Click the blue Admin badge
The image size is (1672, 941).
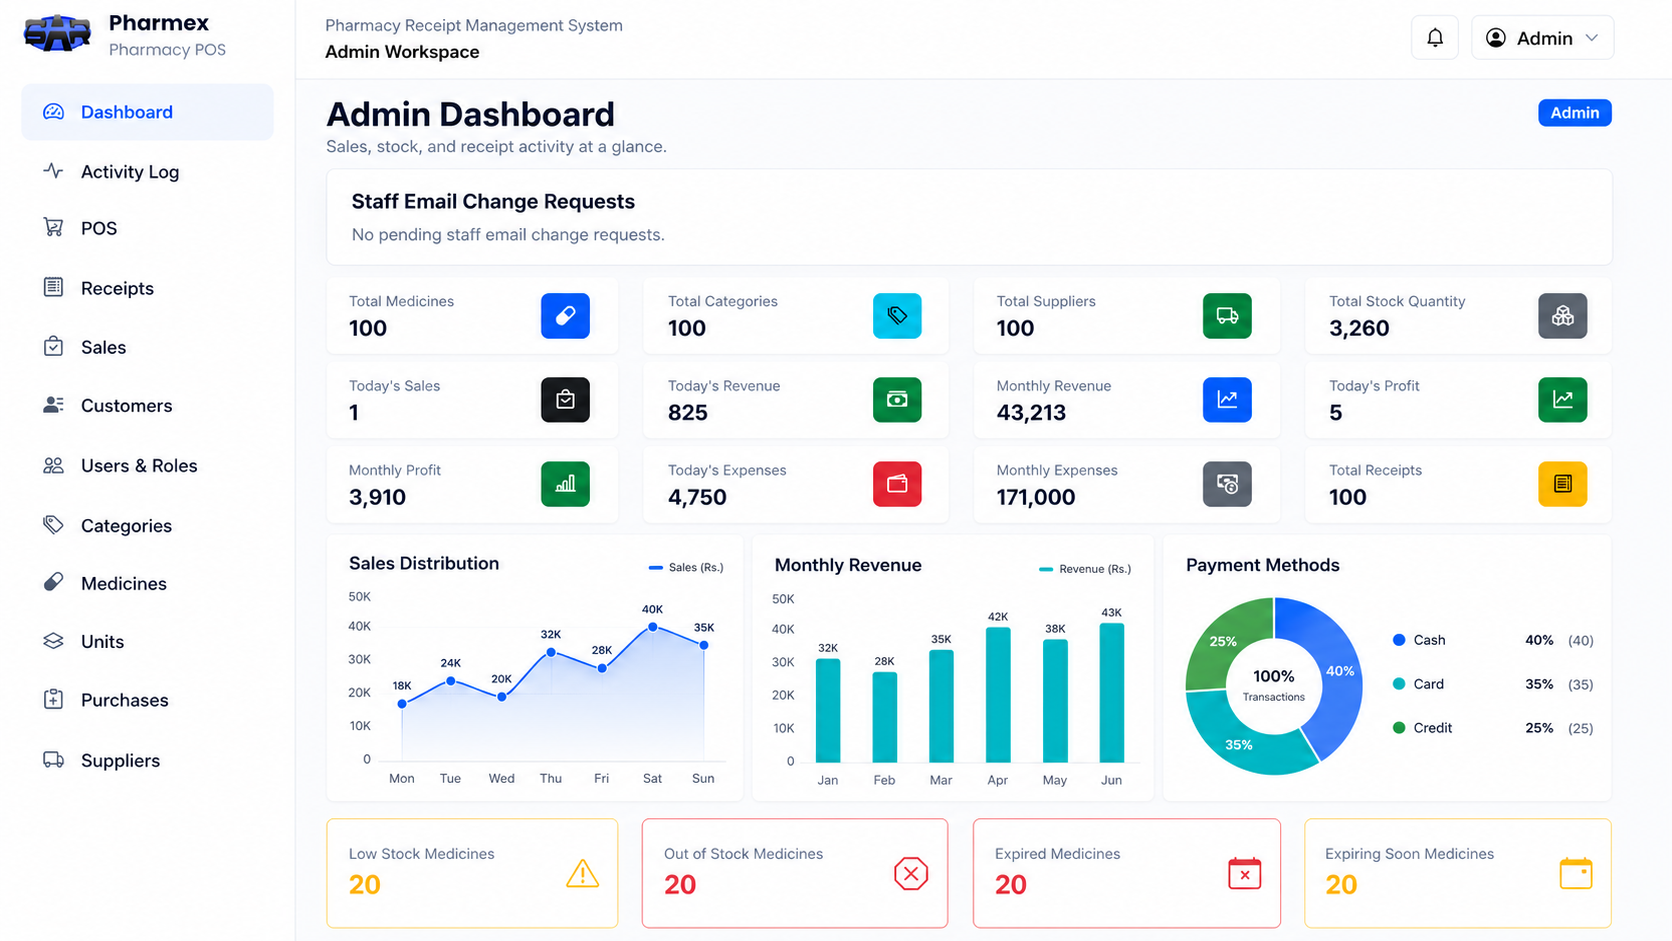tap(1574, 113)
